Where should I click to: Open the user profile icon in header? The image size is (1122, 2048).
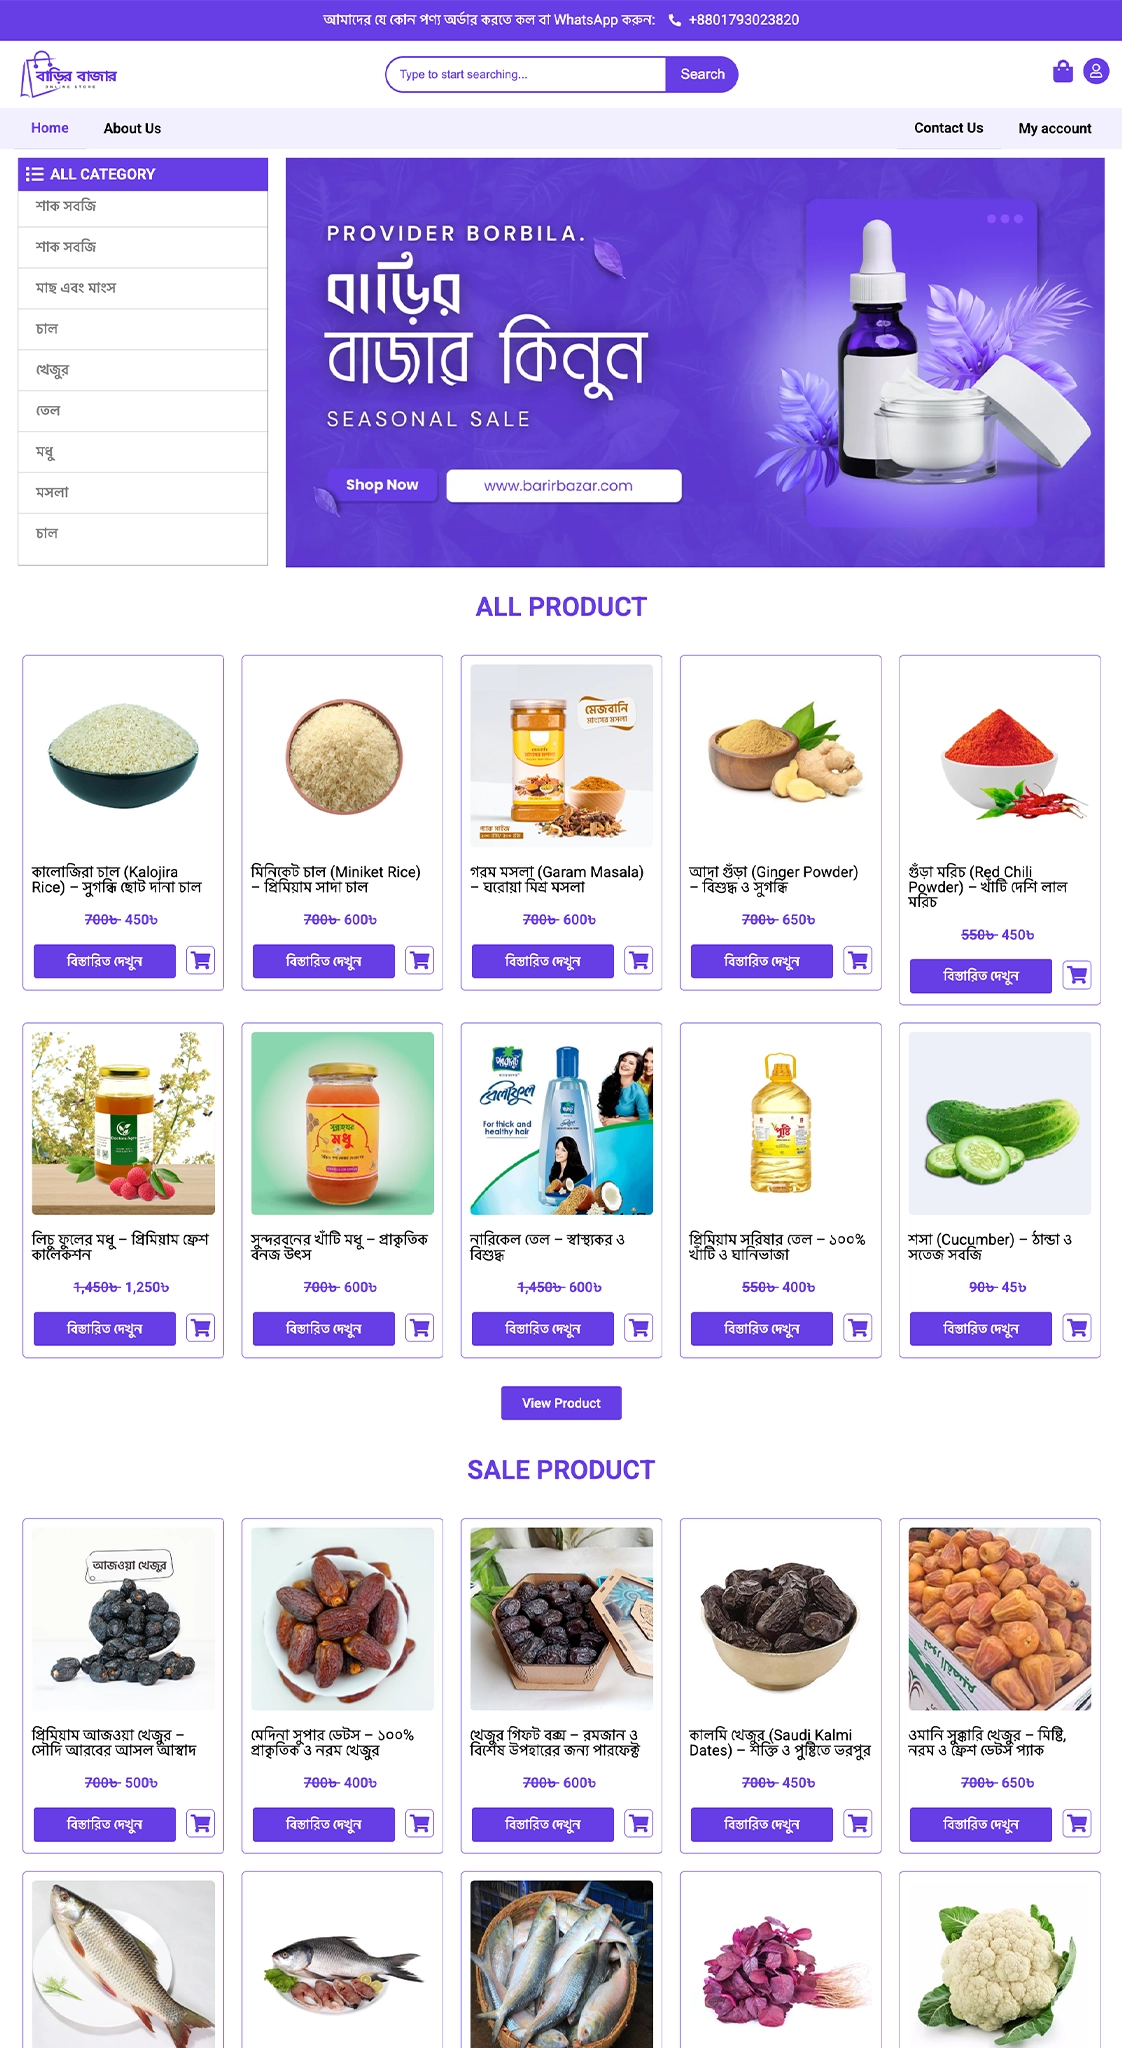coord(1096,71)
